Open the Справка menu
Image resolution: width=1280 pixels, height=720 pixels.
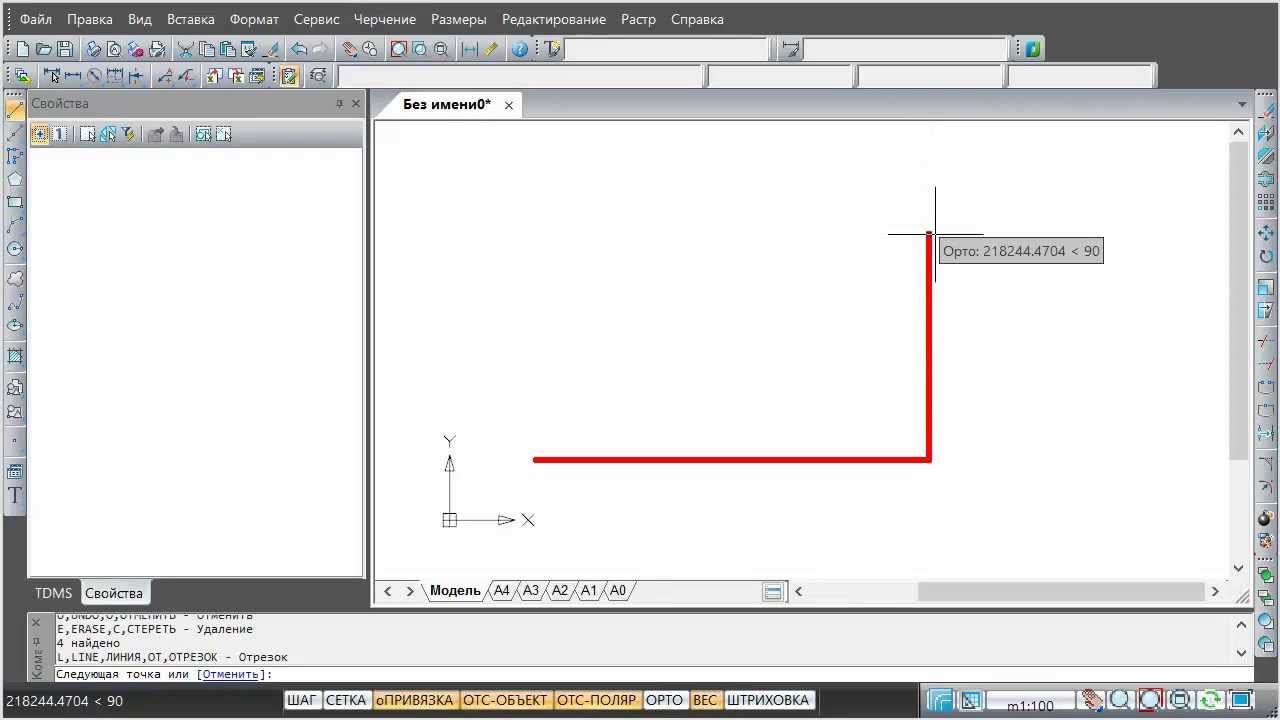697,19
